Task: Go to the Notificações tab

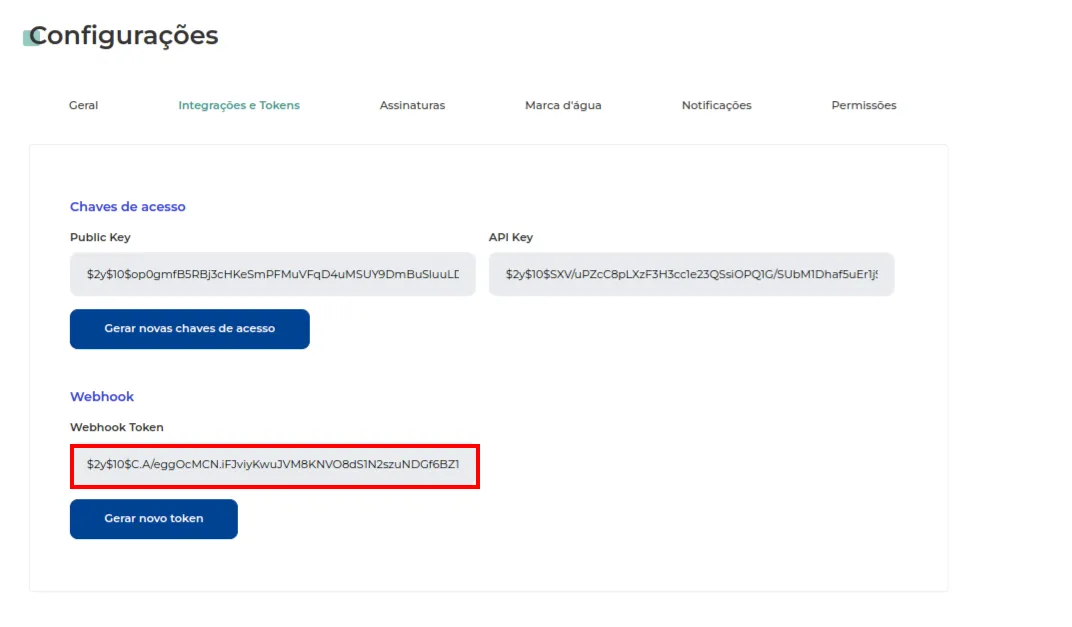Action: tap(716, 105)
